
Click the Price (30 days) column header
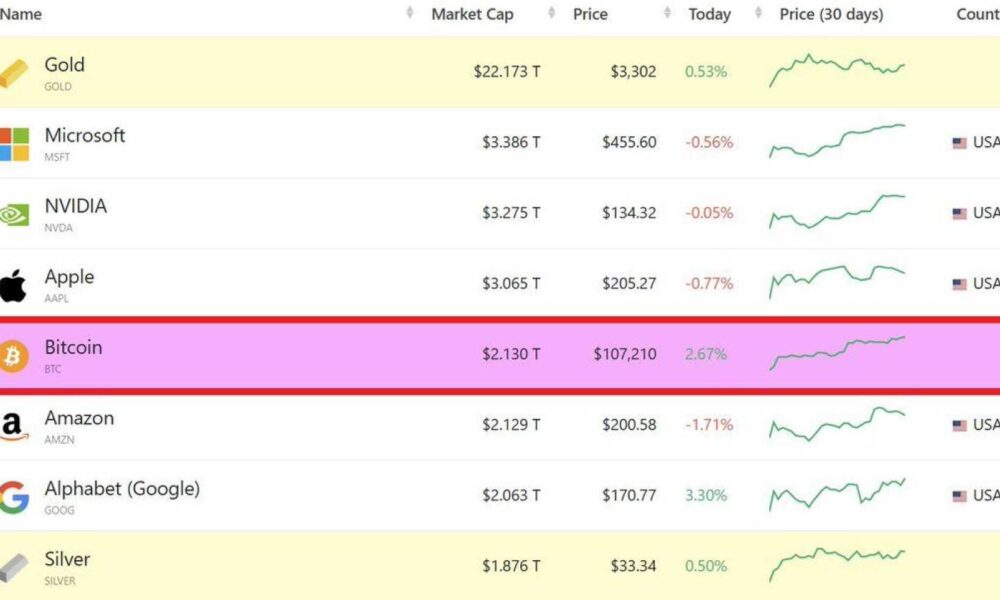[831, 14]
